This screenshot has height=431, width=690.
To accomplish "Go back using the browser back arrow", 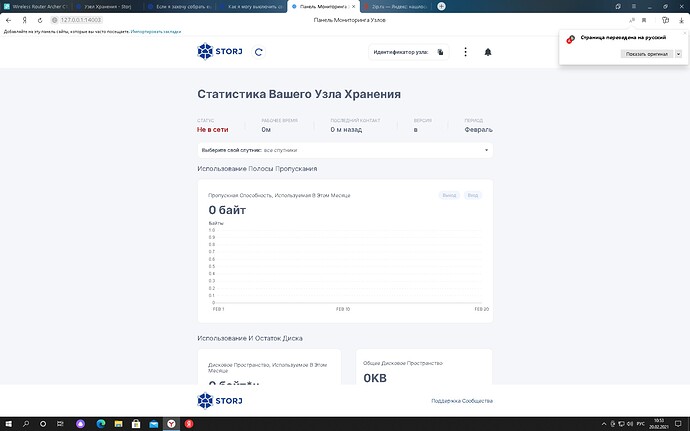I will pos(9,19).
